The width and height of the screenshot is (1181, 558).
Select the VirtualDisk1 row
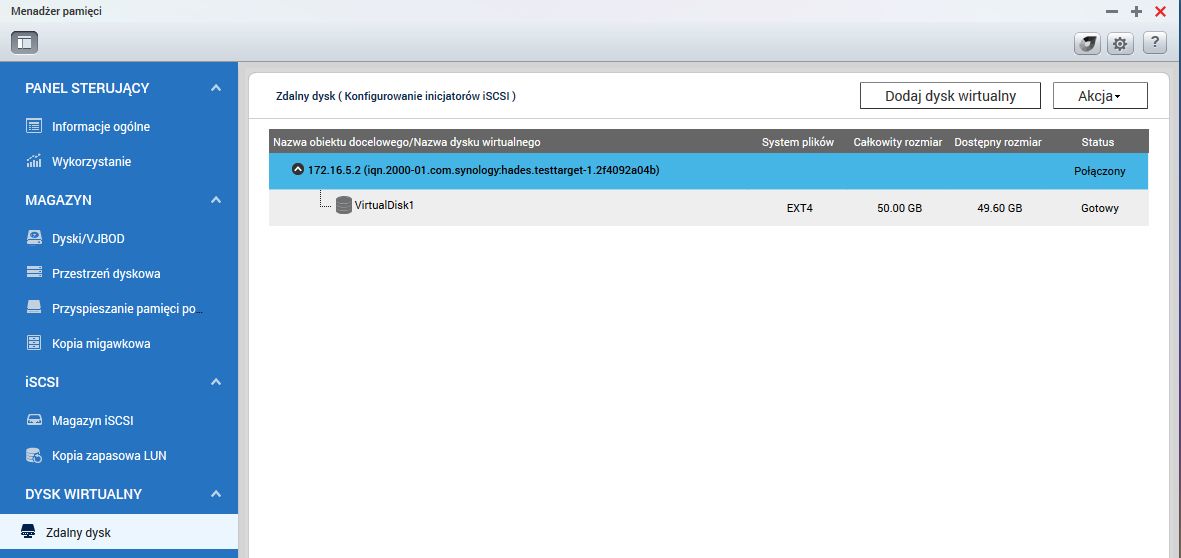point(708,207)
